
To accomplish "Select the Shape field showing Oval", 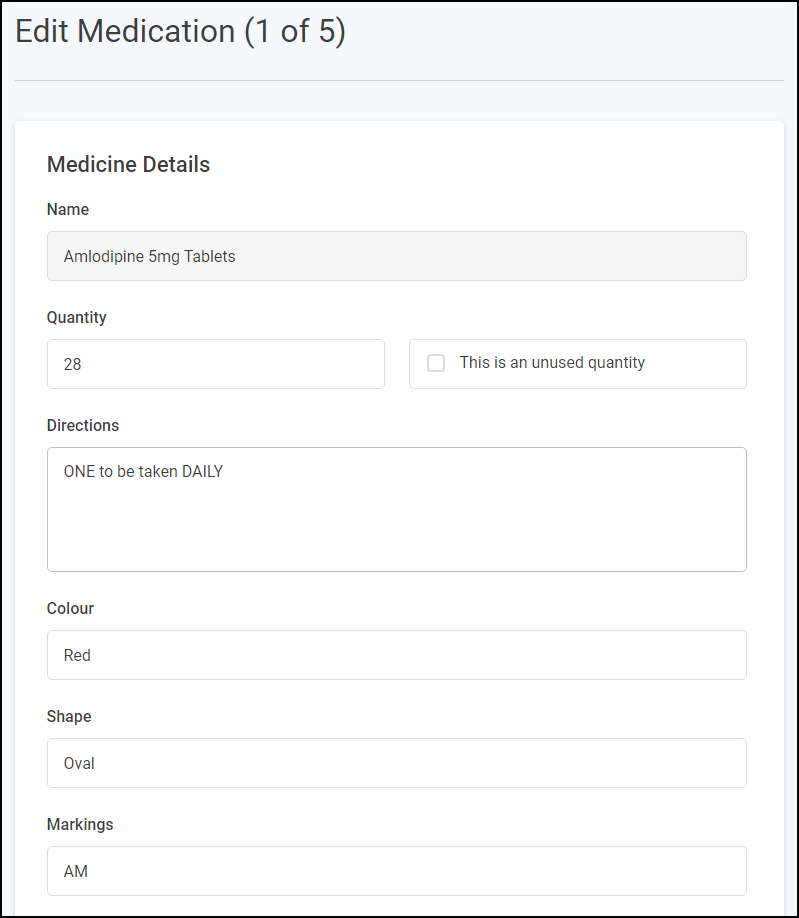I will click(396, 763).
